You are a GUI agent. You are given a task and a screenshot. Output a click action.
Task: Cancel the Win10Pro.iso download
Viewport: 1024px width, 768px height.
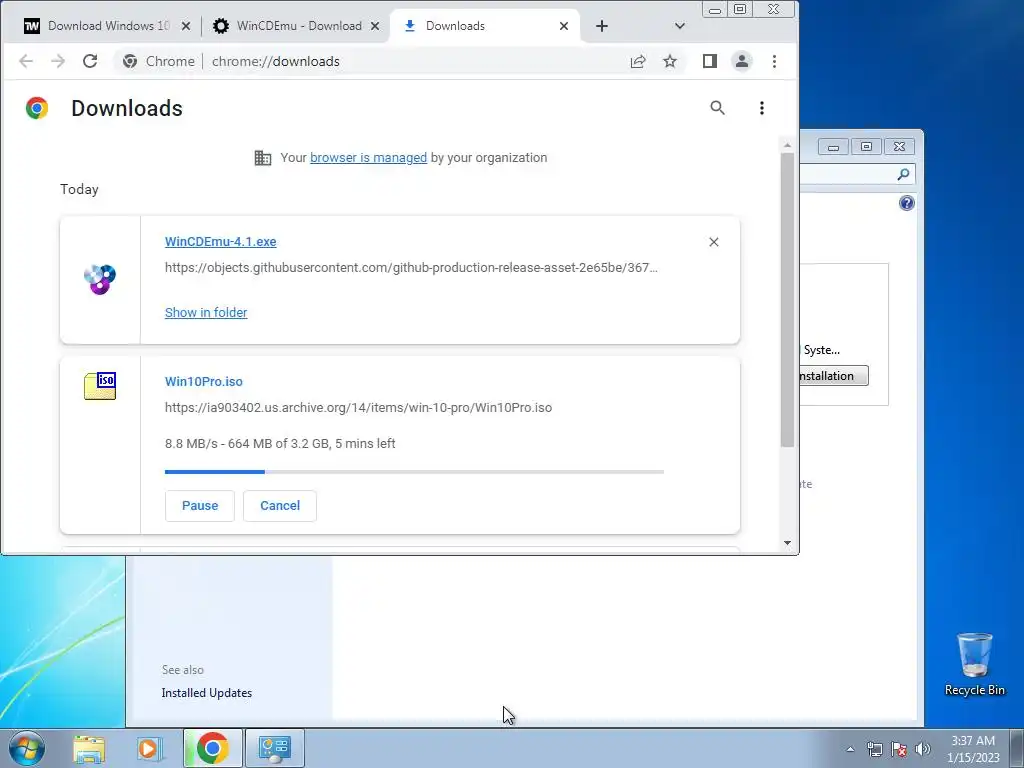coord(280,506)
